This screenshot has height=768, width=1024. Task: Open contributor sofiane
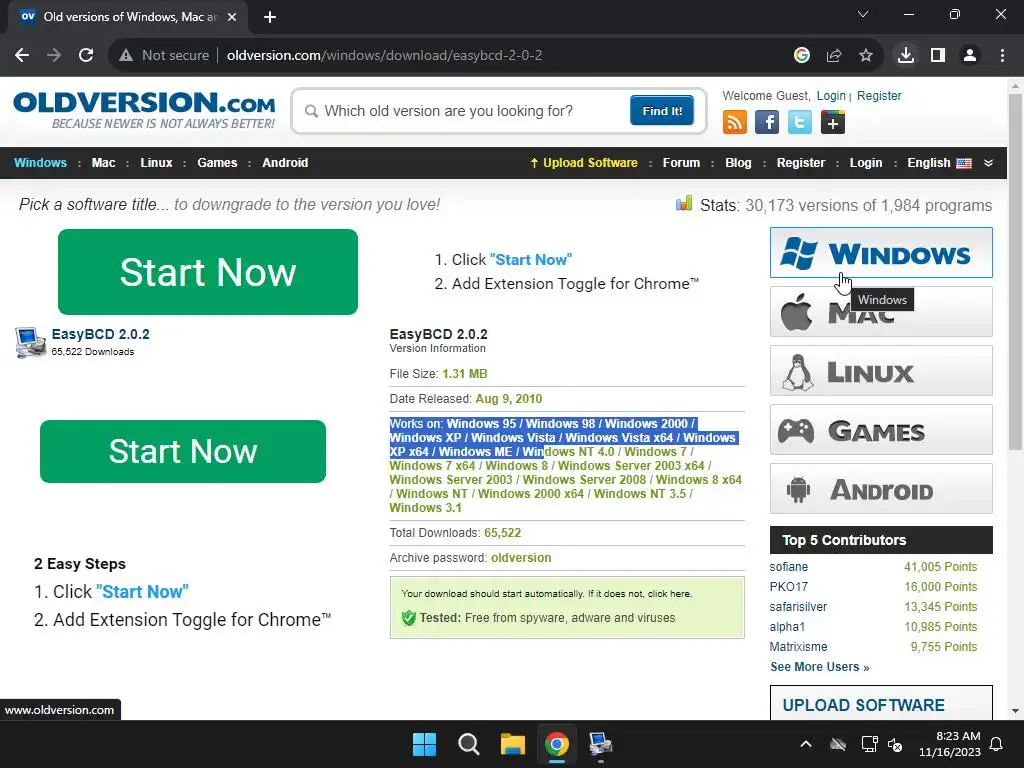[x=788, y=567]
